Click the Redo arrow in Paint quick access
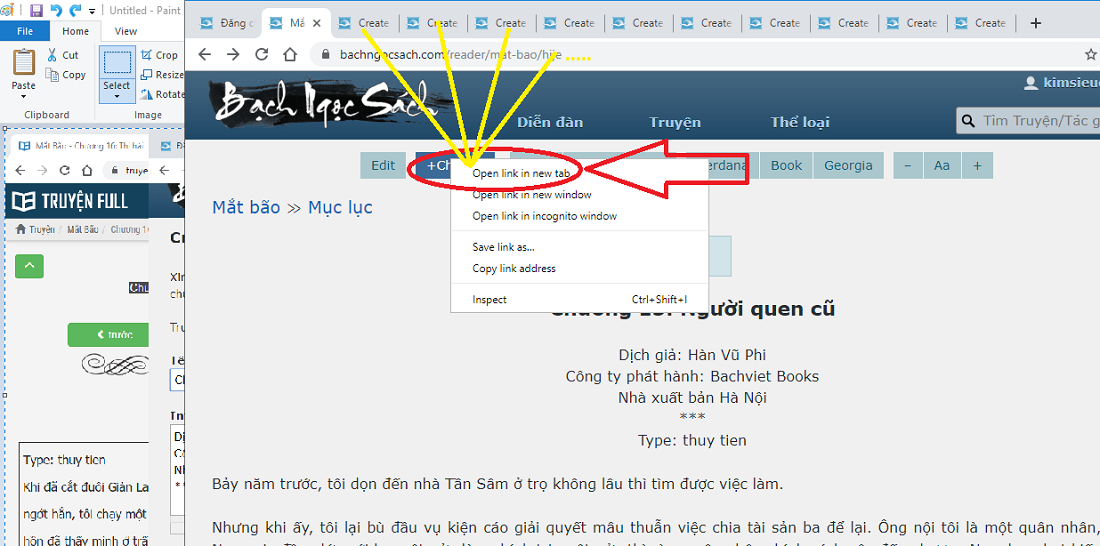The width and height of the screenshot is (1100, 546). pos(75,11)
